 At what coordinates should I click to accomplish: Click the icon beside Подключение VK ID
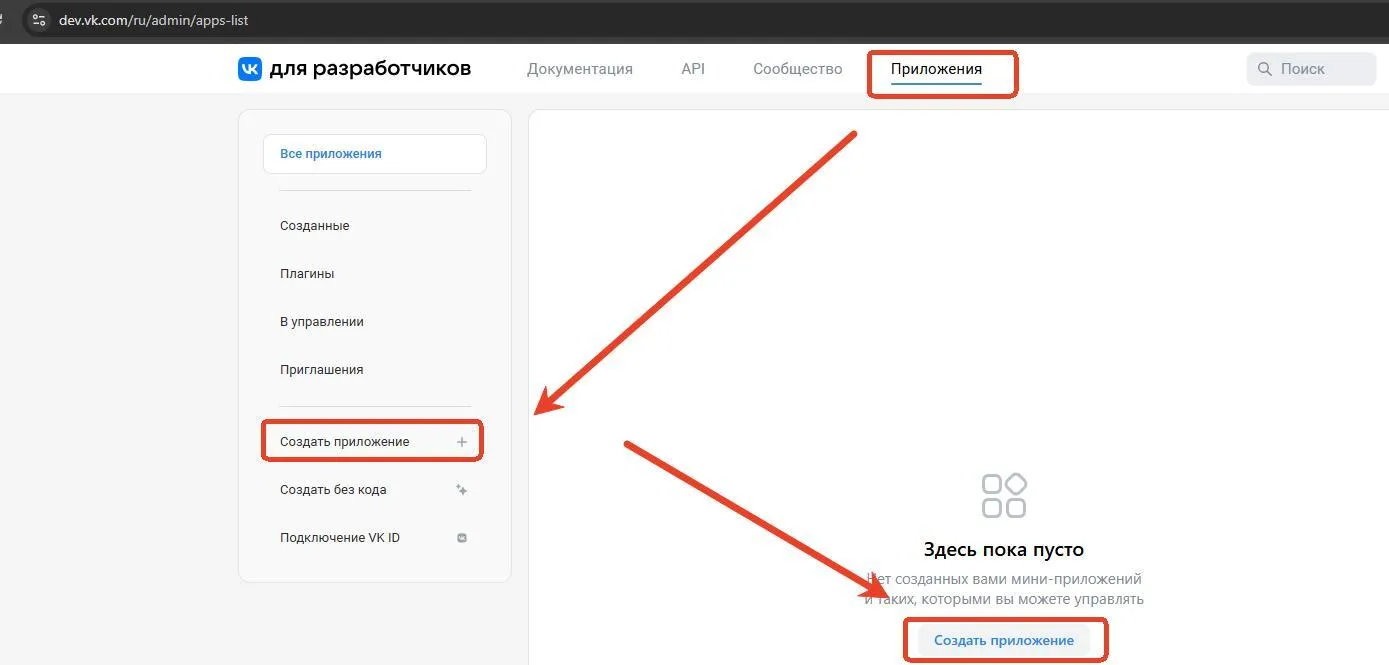[462, 538]
